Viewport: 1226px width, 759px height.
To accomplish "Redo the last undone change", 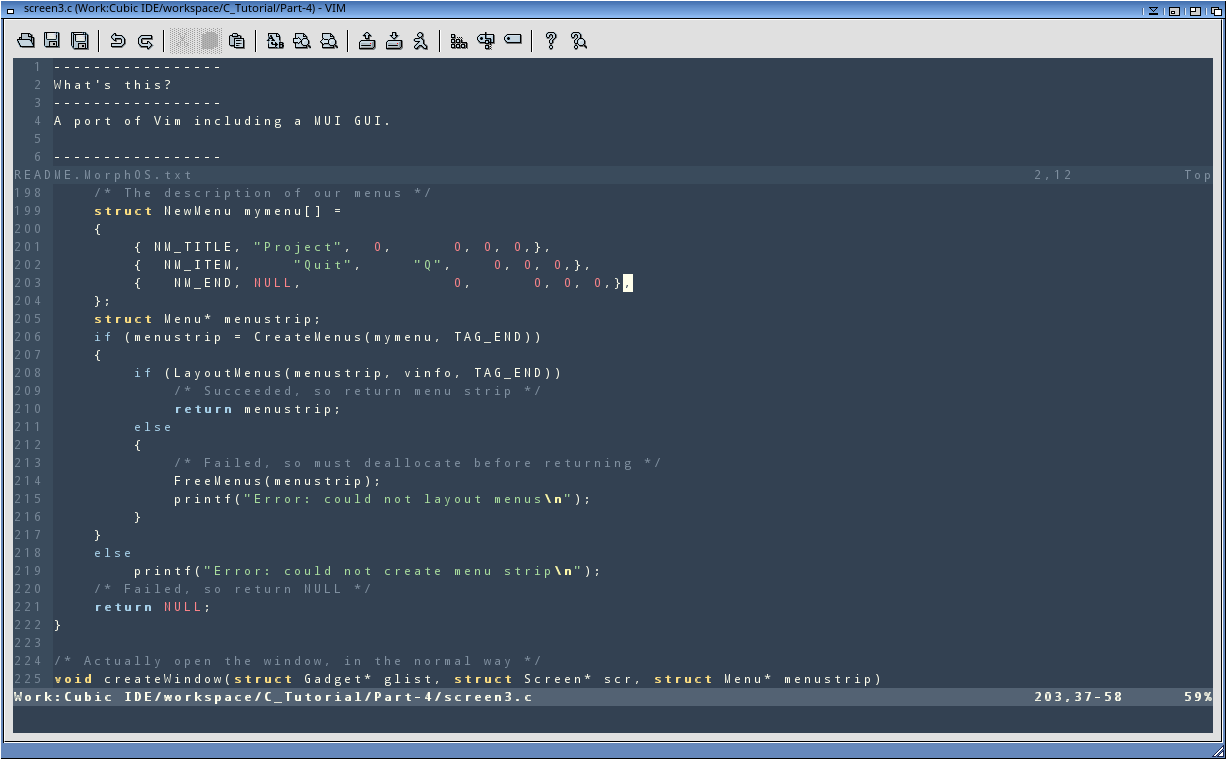I will coord(145,41).
